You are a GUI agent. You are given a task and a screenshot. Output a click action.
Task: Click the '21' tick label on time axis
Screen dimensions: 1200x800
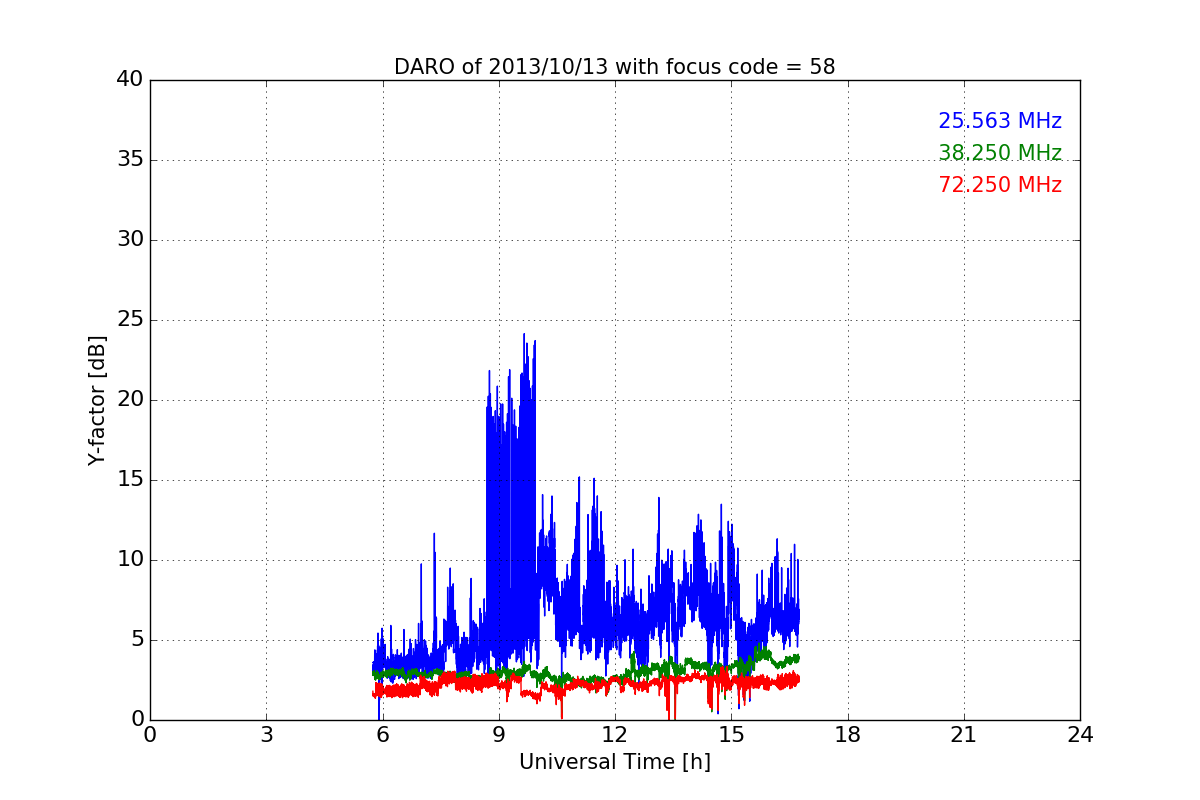(964, 735)
